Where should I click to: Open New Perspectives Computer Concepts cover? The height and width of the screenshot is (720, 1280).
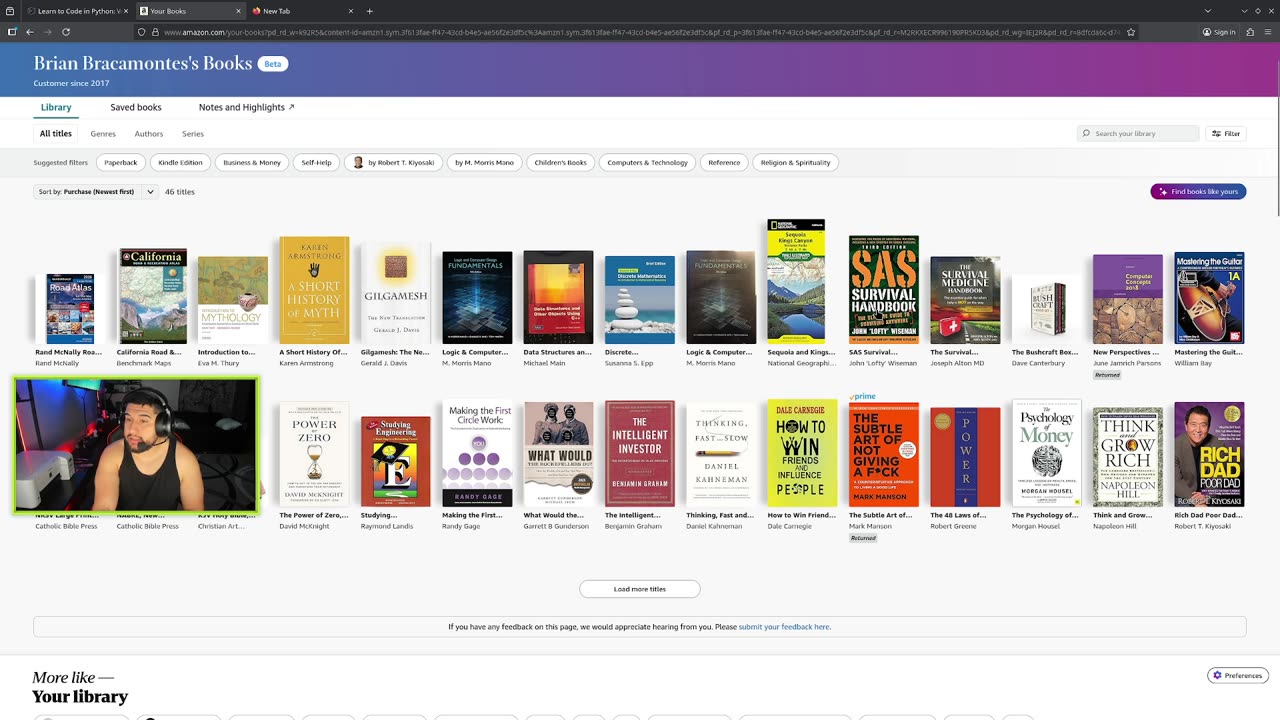[x=1127, y=299]
